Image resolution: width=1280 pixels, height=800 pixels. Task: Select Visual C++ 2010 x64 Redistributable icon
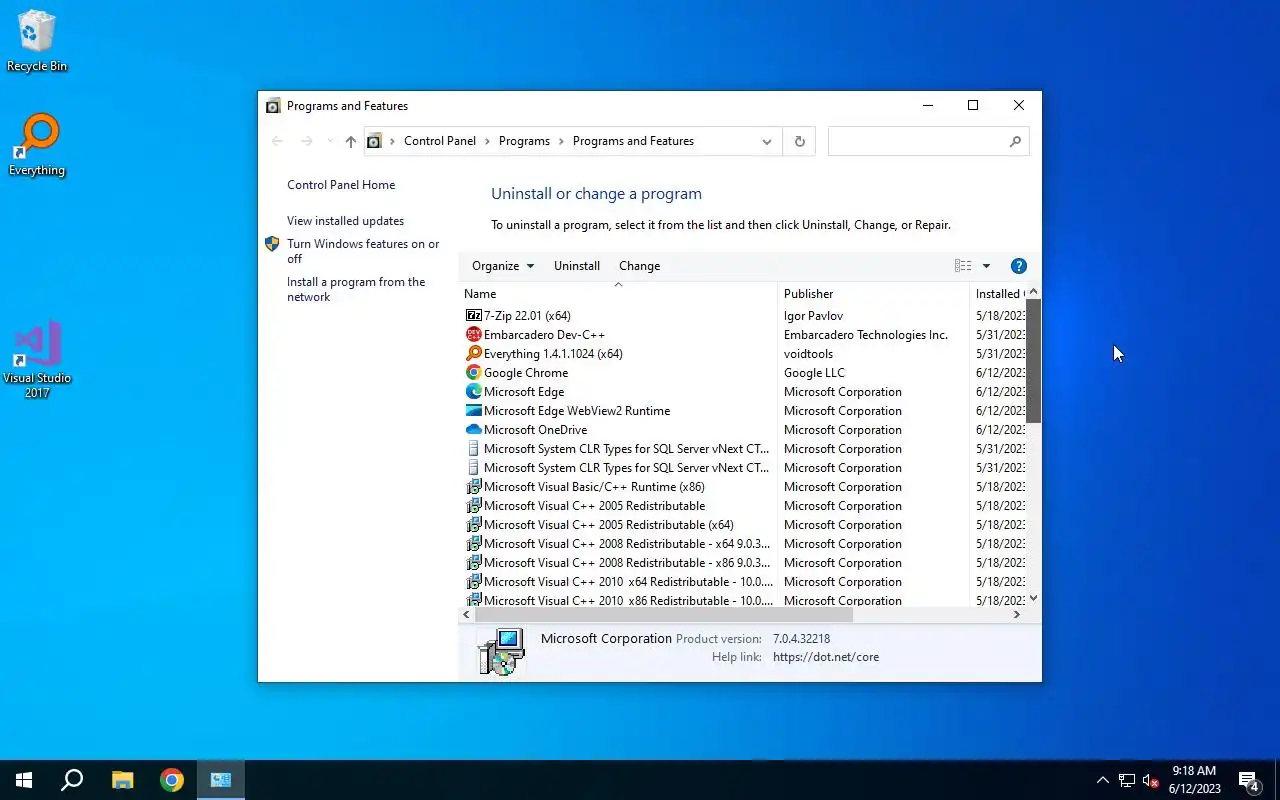point(474,582)
